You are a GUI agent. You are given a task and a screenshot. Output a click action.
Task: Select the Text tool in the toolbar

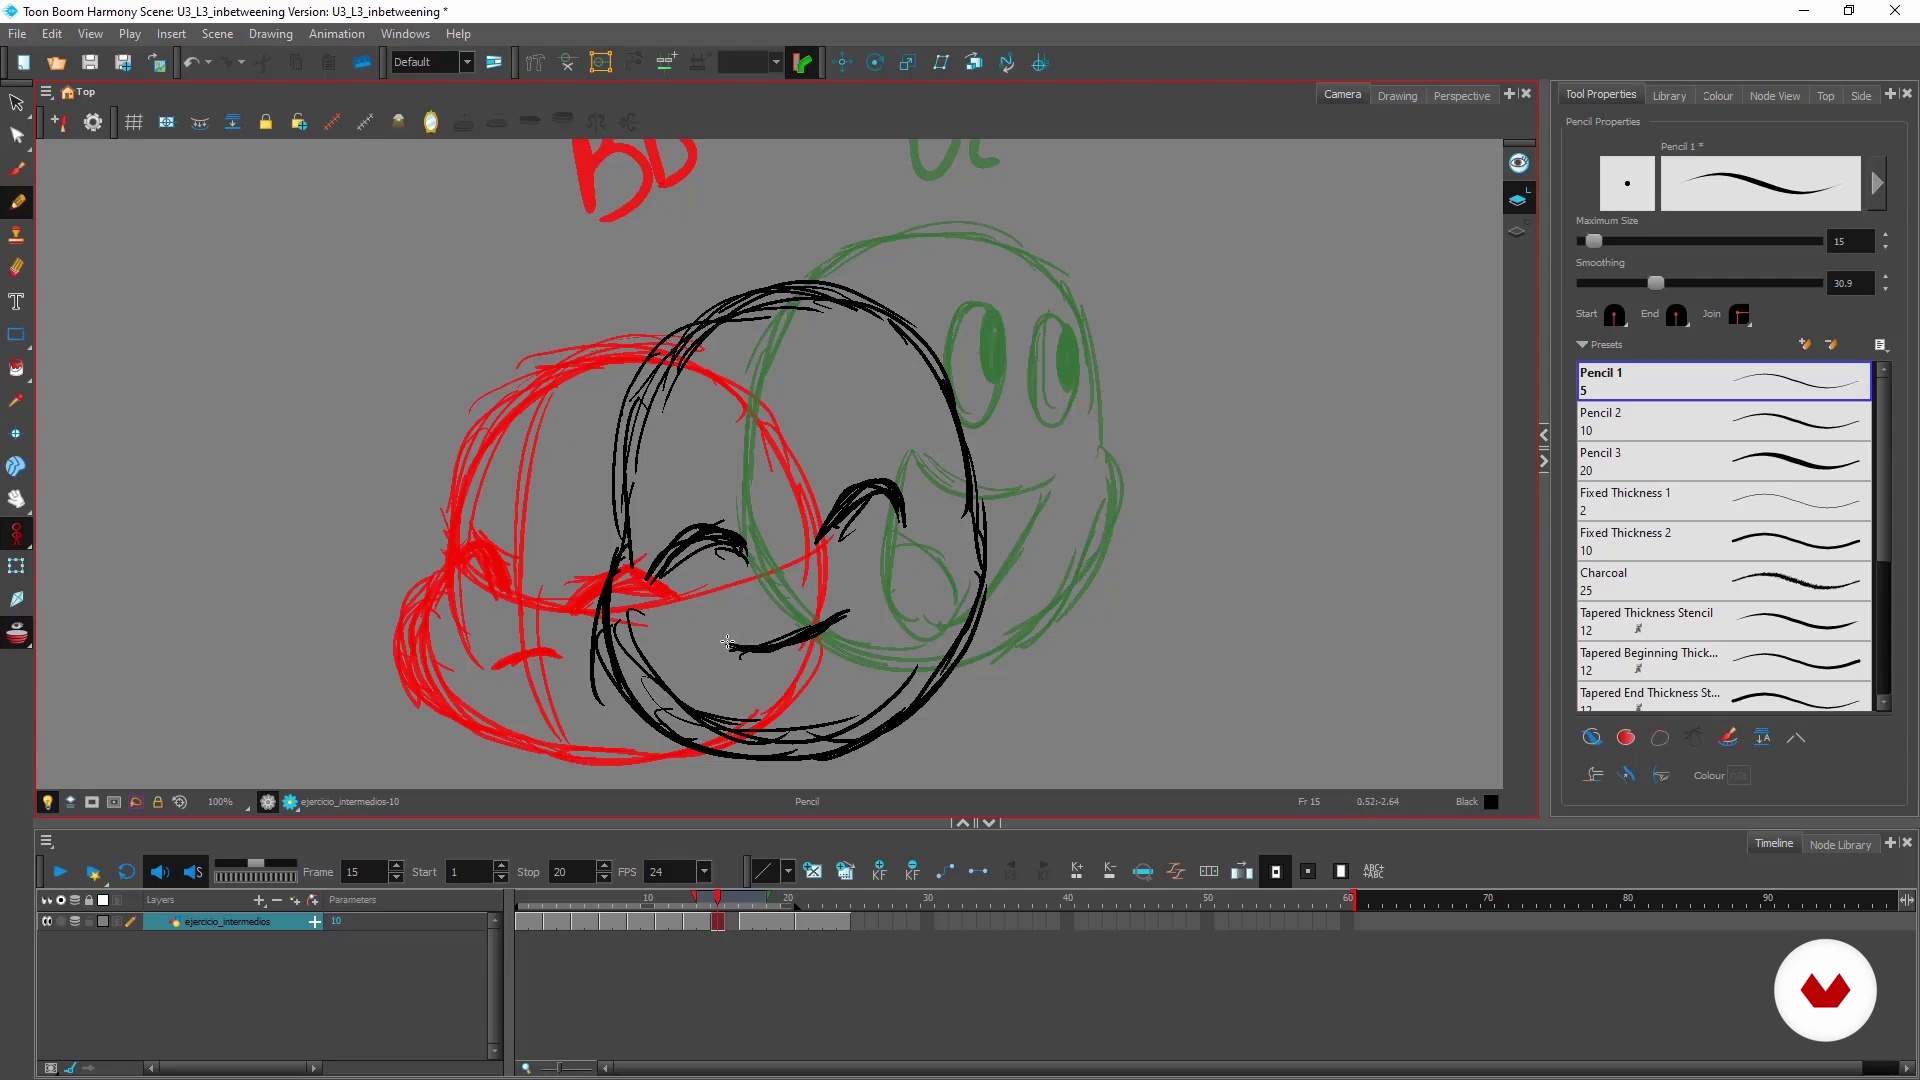16,301
